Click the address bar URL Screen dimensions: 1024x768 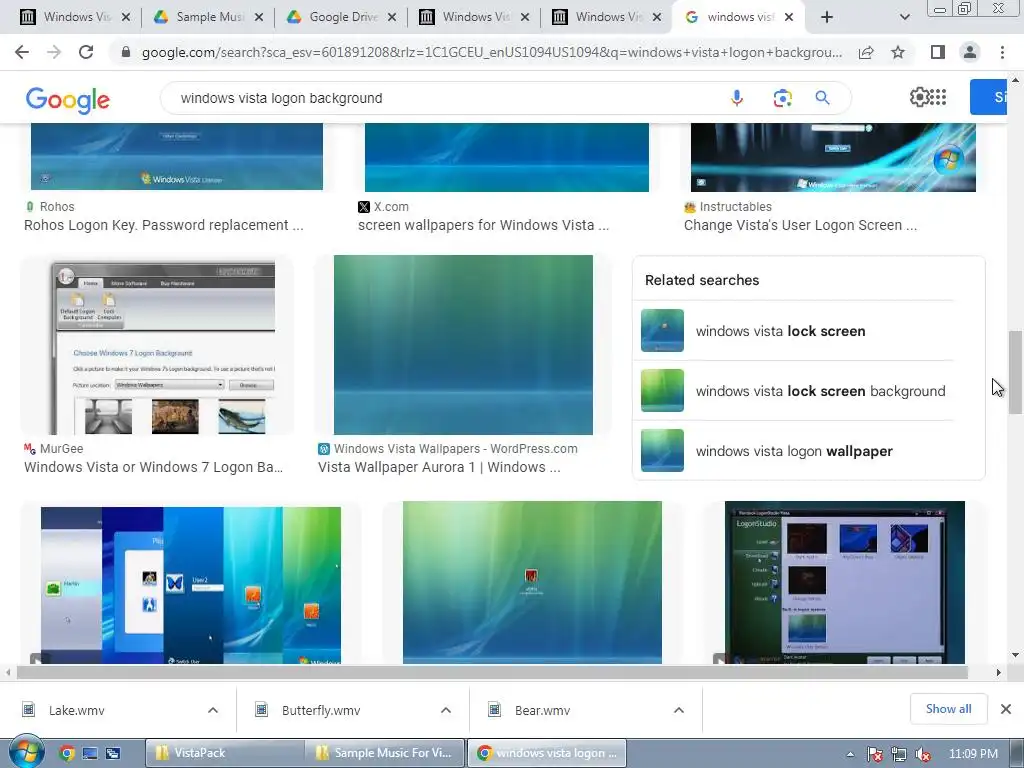(491, 52)
